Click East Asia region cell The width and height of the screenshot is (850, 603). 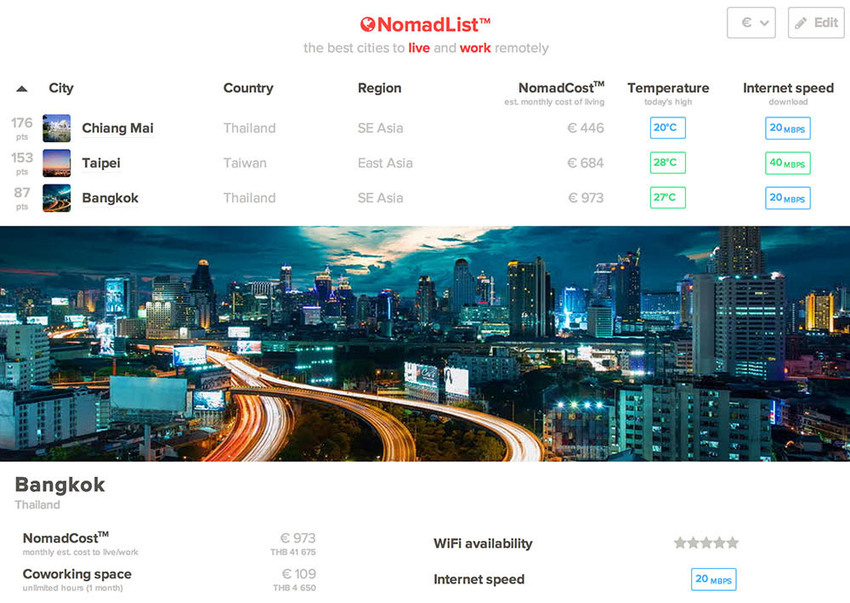(x=385, y=163)
